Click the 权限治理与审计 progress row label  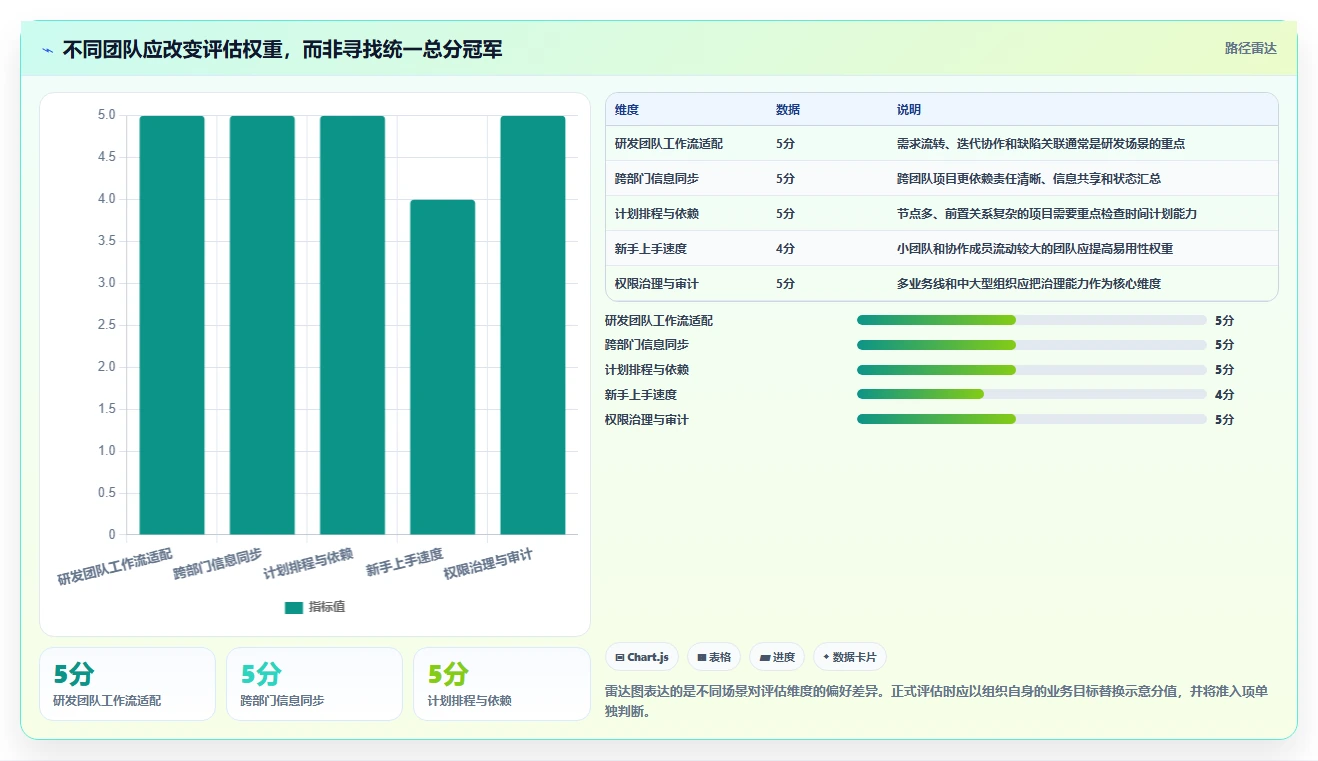tap(647, 420)
